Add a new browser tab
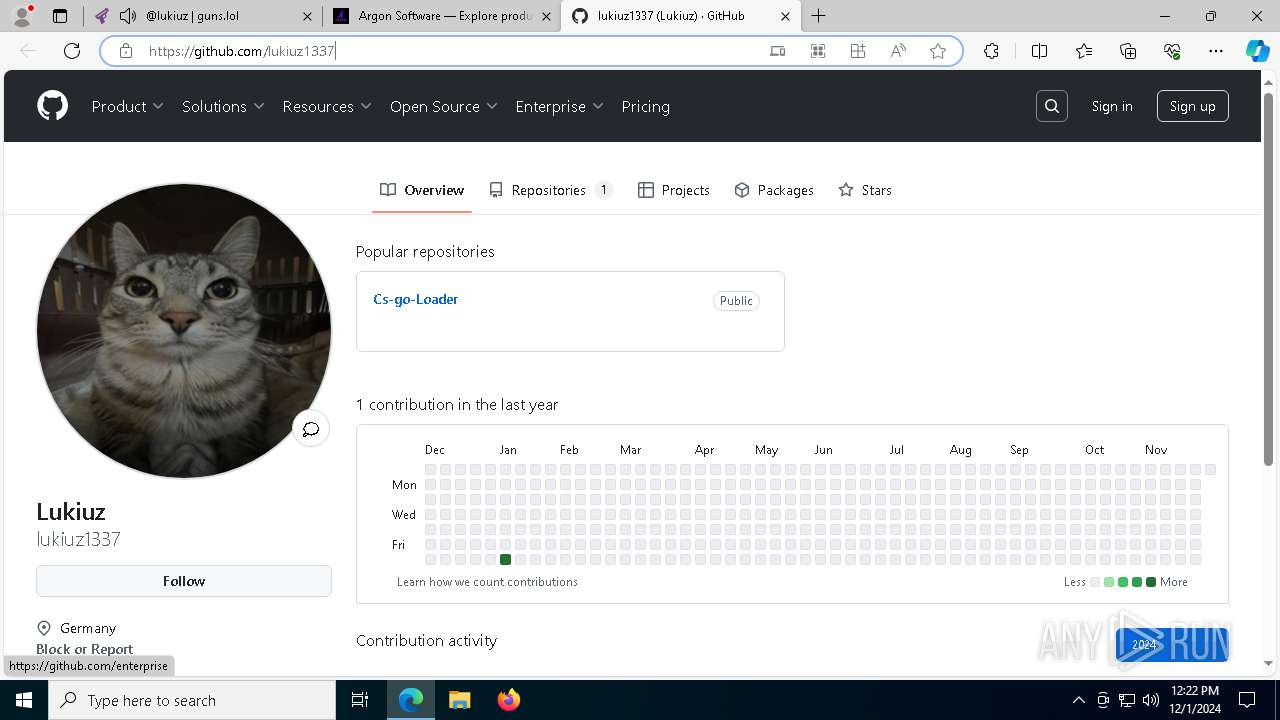Image resolution: width=1280 pixels, height=720 pixels. click(x=819, y=16)
